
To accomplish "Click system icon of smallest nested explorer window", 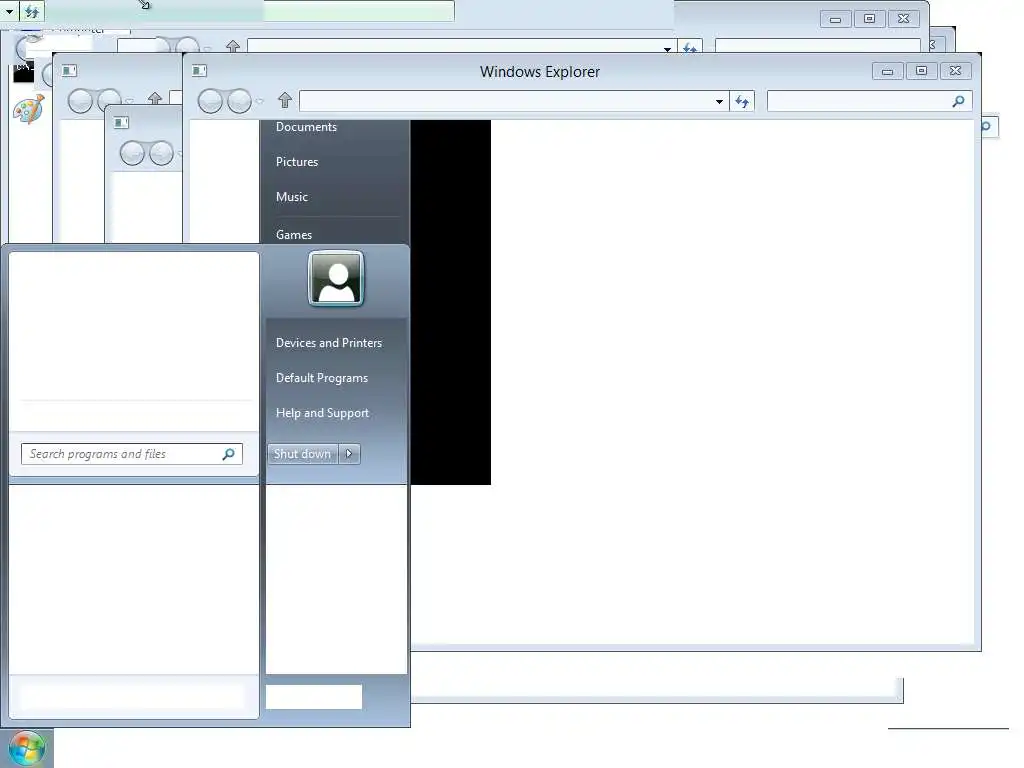I will (x=121, y=123).
